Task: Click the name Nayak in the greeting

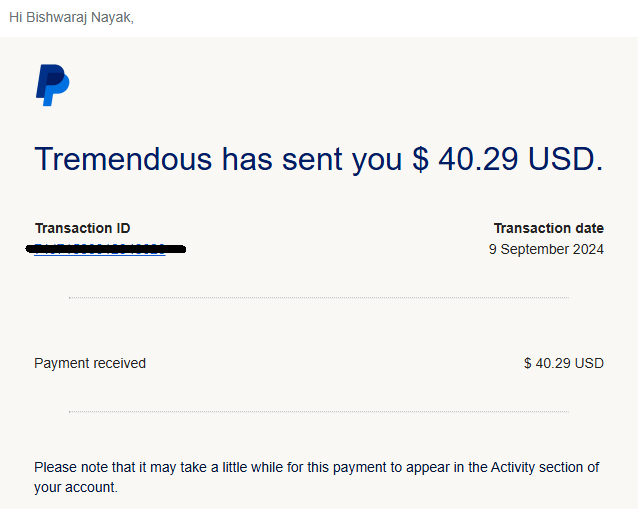Action: pos(111,17)
